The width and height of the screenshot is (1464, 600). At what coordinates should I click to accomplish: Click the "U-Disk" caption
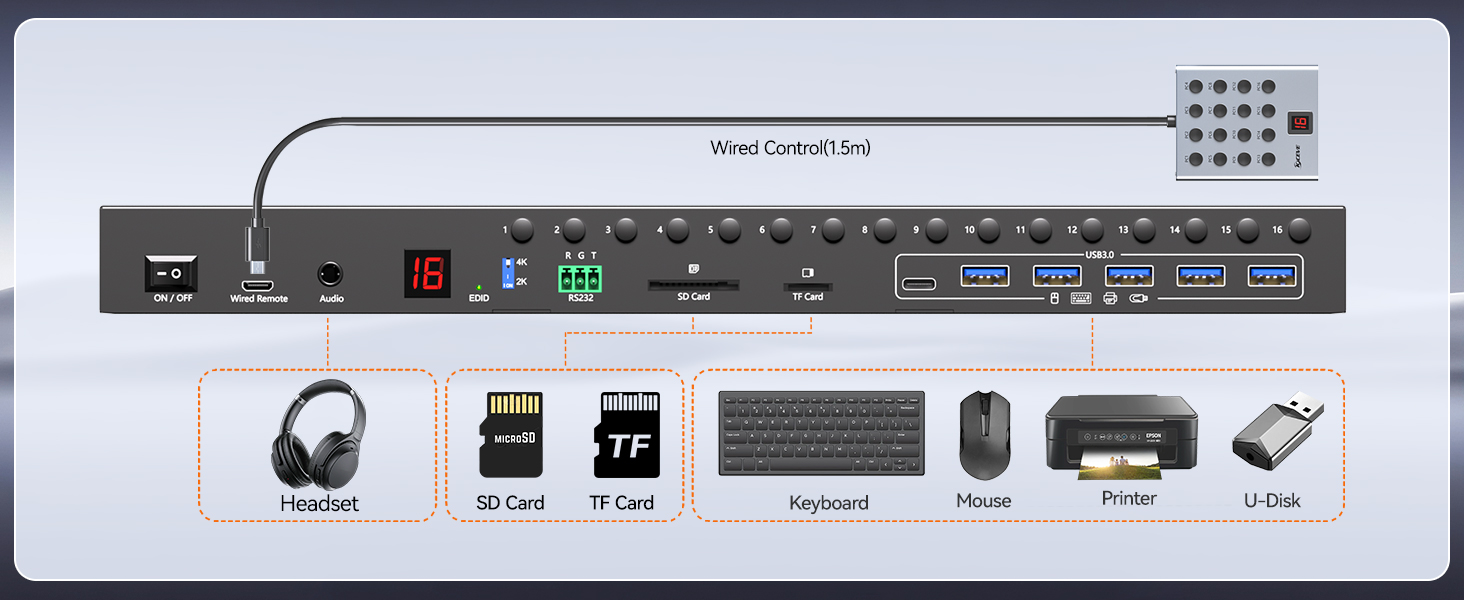[x=1272, y=500]
